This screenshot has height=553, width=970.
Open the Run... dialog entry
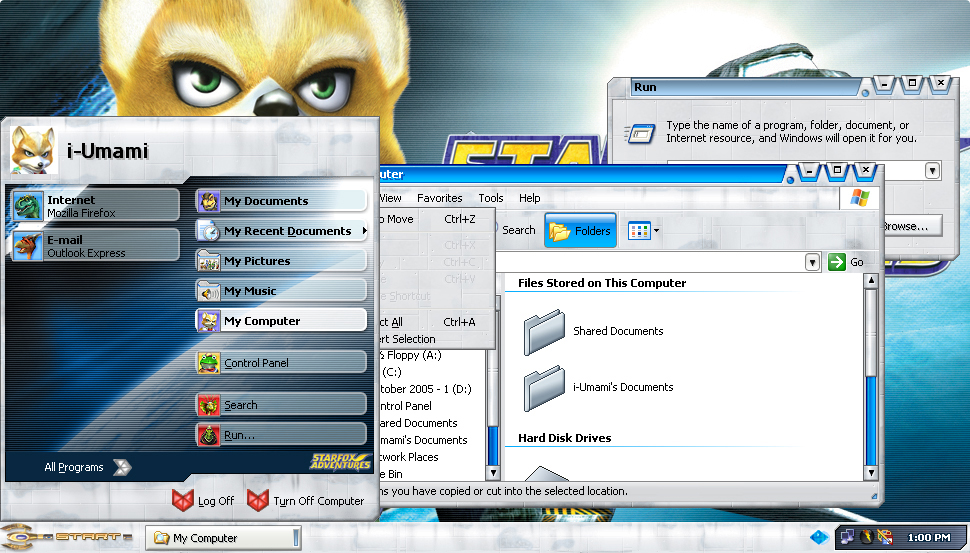tap(281, 435)
